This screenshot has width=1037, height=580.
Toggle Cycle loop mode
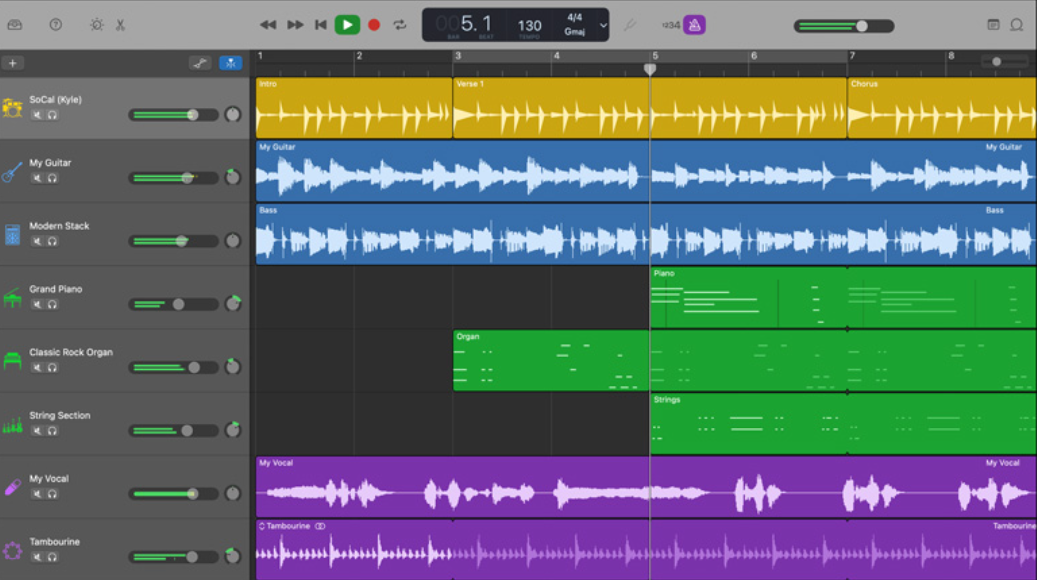click(399, 25)
